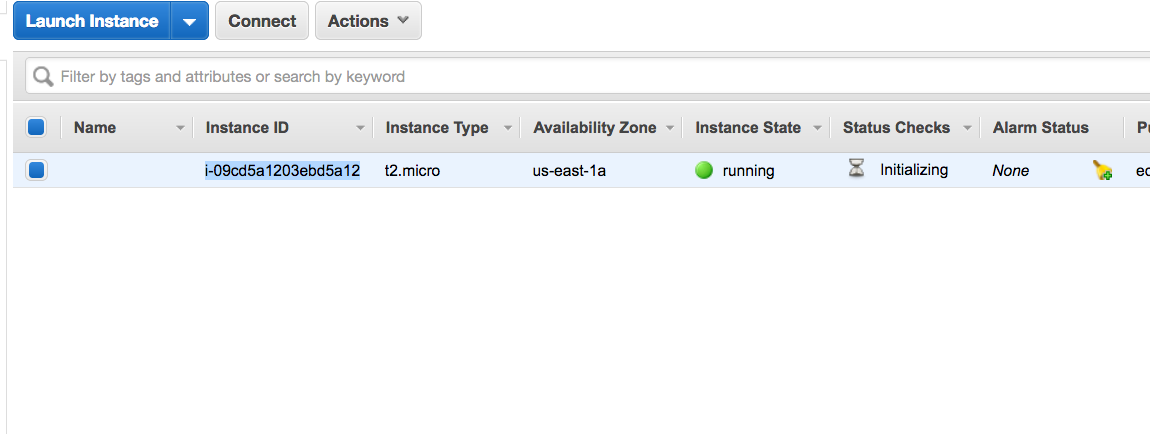Viewport: 1150px width, 434px height.
Task: Click the hourglass Initializing status icon
Action: [x=856, y=170]
